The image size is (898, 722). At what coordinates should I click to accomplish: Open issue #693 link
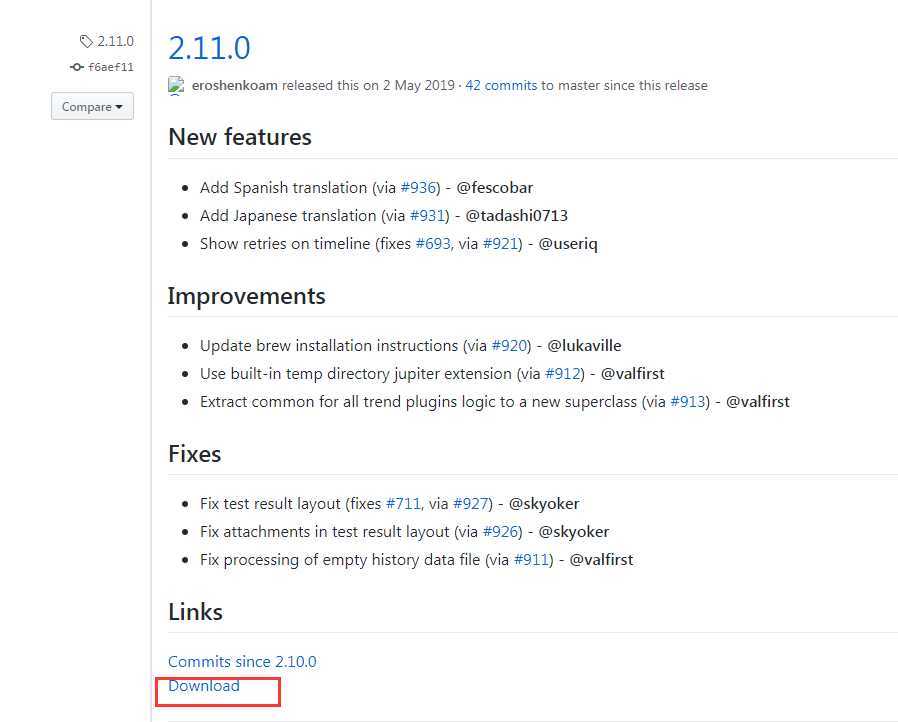[x=433, y=244]
